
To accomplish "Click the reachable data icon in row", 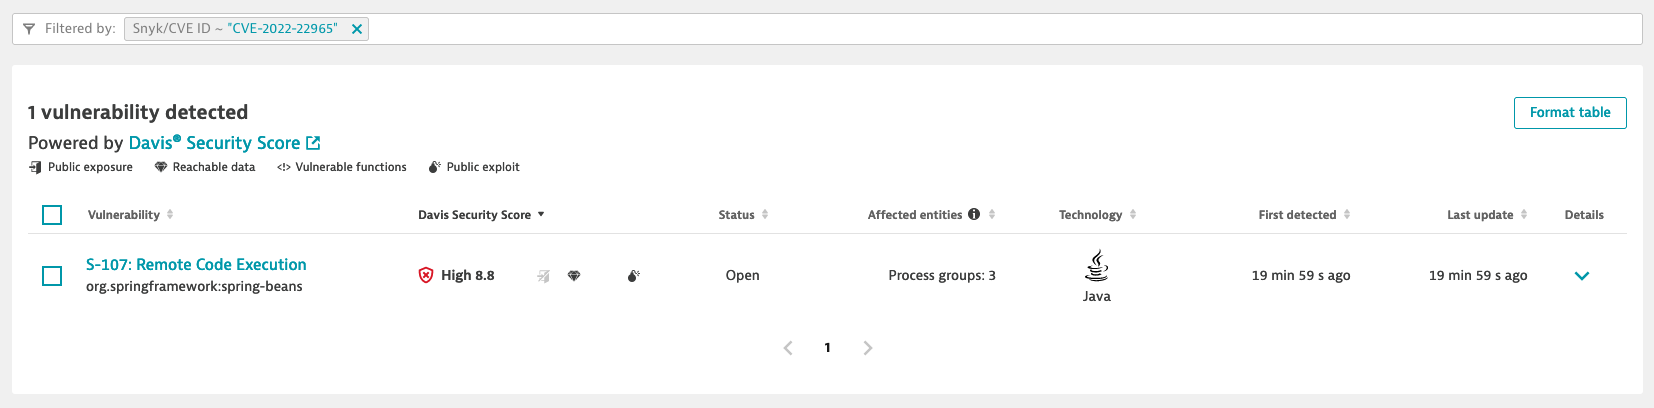I will point(574,276).
